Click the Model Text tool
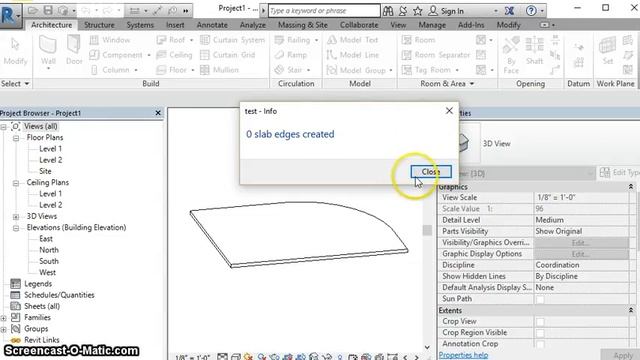 pos(353,40)
